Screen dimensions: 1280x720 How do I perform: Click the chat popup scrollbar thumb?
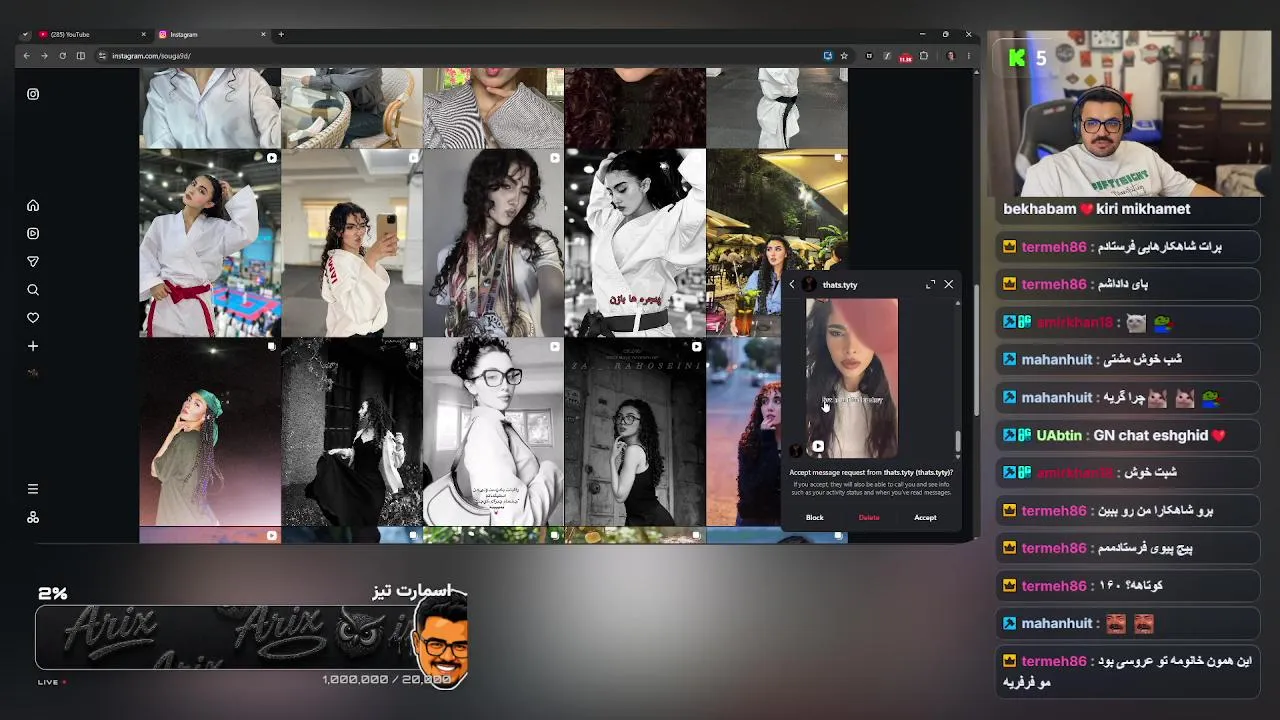(x=957, y=441)
